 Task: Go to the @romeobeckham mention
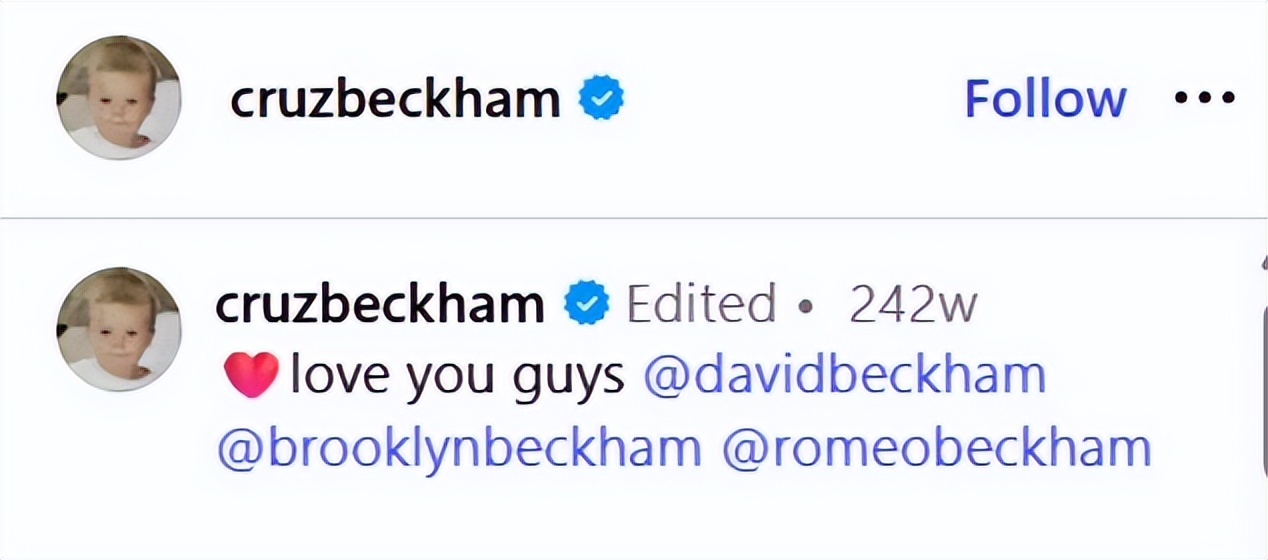[x=935, y=449]
